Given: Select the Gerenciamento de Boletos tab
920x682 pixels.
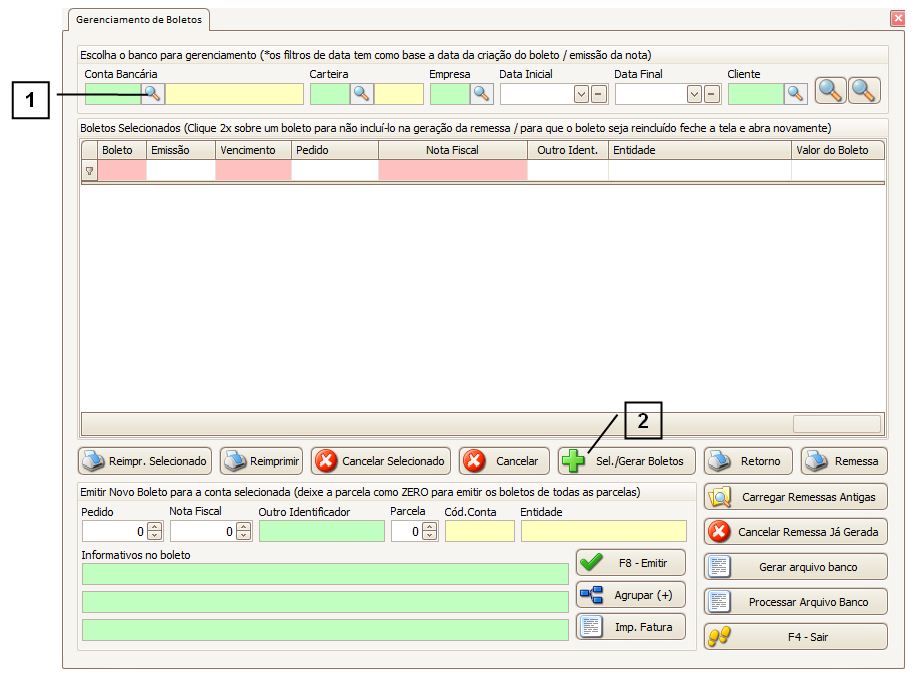Looking at the screenshot, I should pos(138,19).
